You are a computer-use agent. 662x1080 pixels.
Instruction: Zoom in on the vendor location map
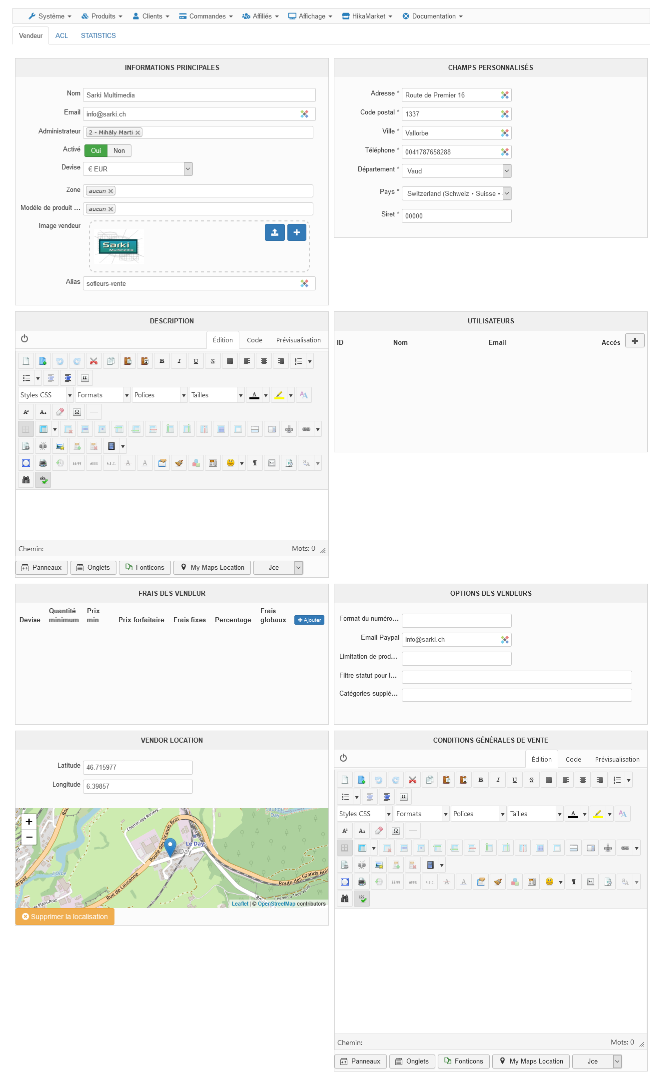point(29,822)
